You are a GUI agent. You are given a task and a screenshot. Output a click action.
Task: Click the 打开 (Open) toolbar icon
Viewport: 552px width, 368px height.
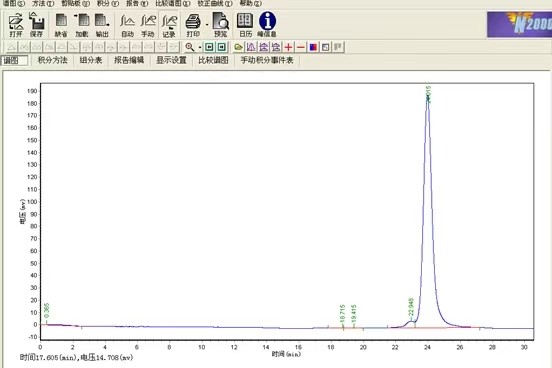[x=16, y=25]
